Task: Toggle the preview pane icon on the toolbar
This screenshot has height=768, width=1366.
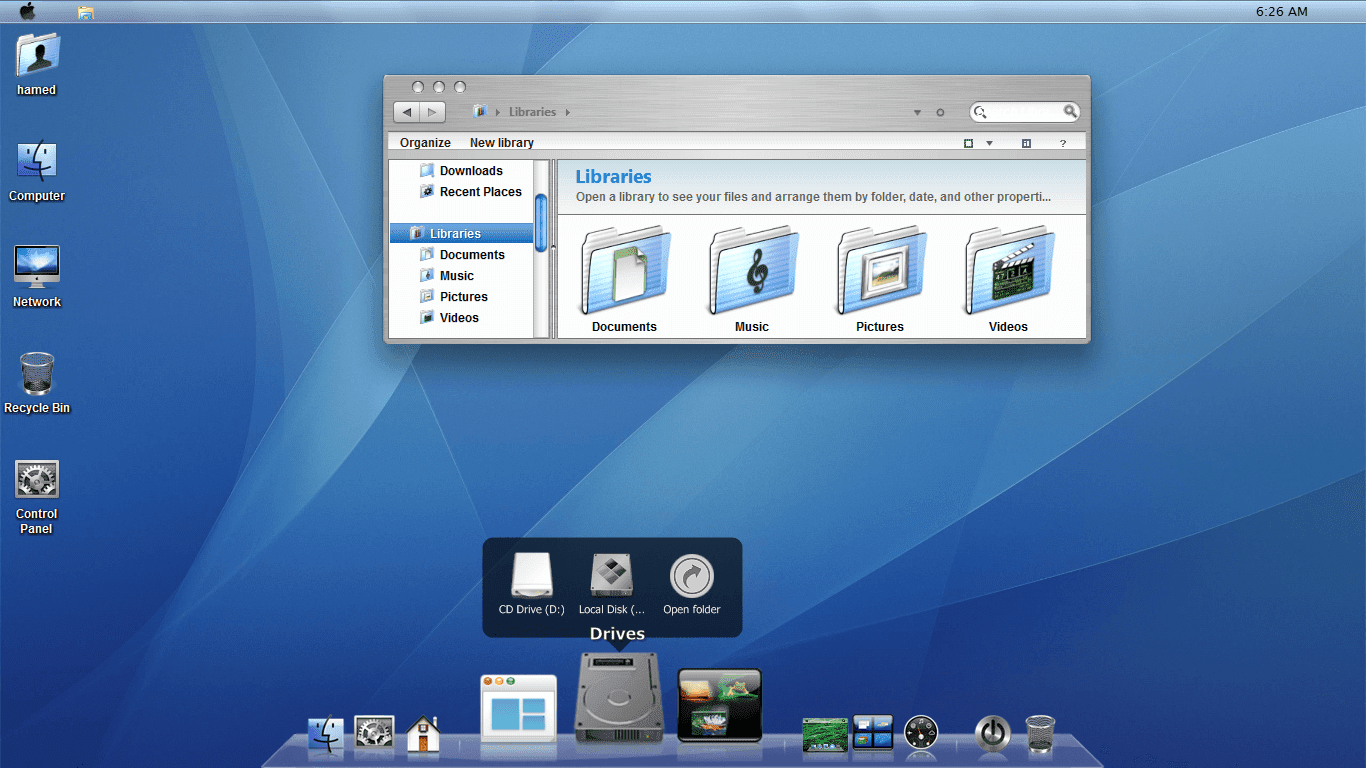Action: point(1026,143)
